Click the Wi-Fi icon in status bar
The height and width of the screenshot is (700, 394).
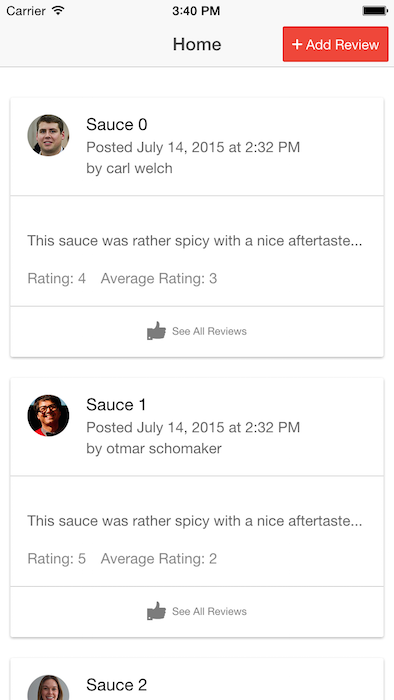tap(58, 10)
